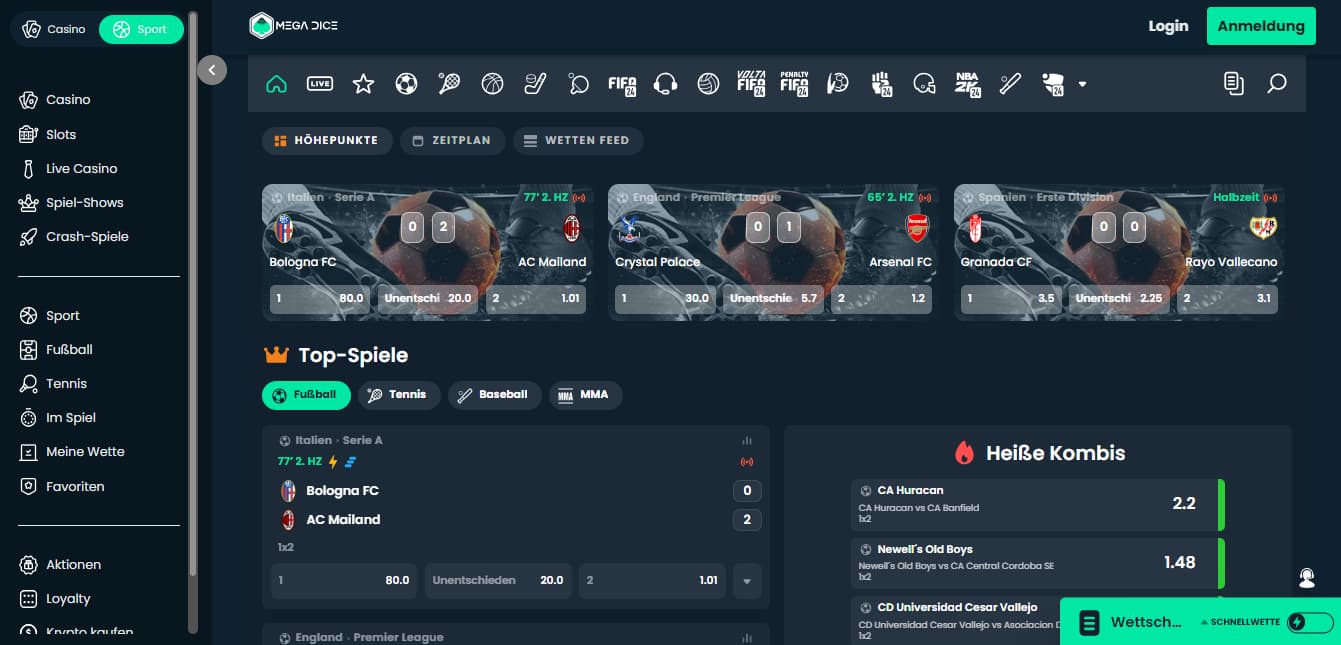This screenshot has height=645, width=1341.
Task: Select Unentschieden 20.0 in top games list
Action: (498, 580)
